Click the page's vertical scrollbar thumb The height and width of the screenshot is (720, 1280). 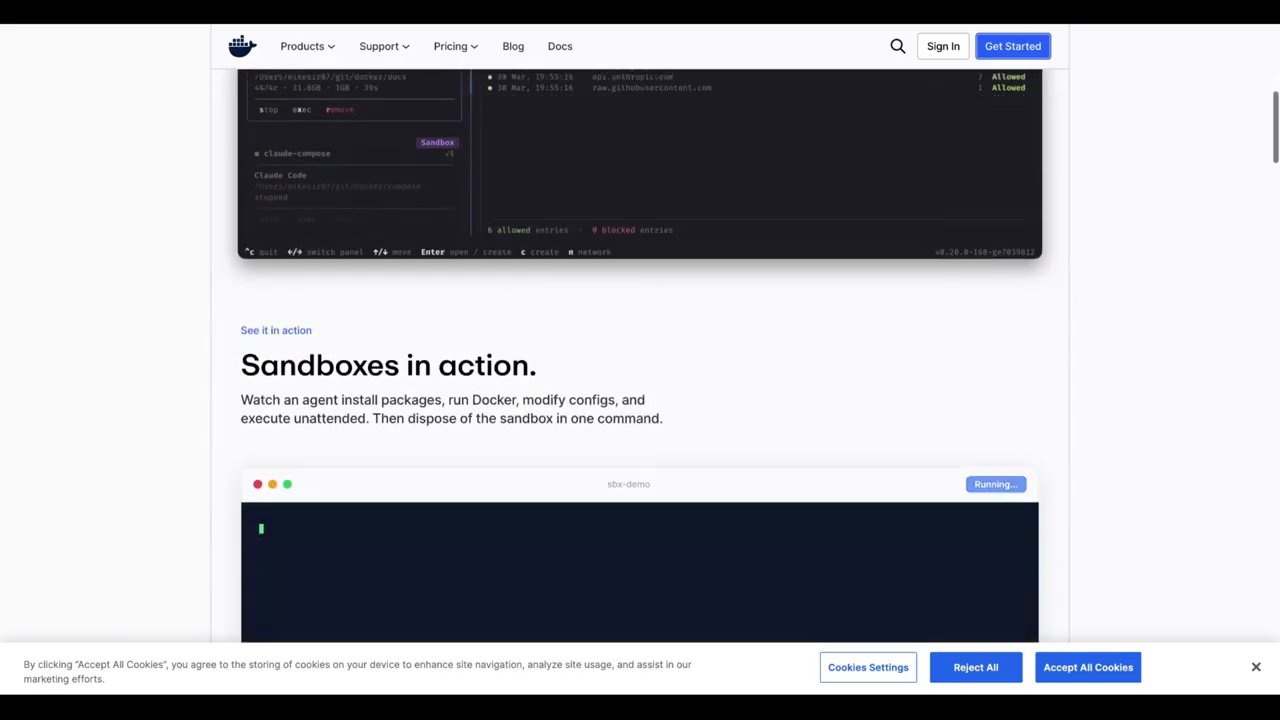[1275, 127]
